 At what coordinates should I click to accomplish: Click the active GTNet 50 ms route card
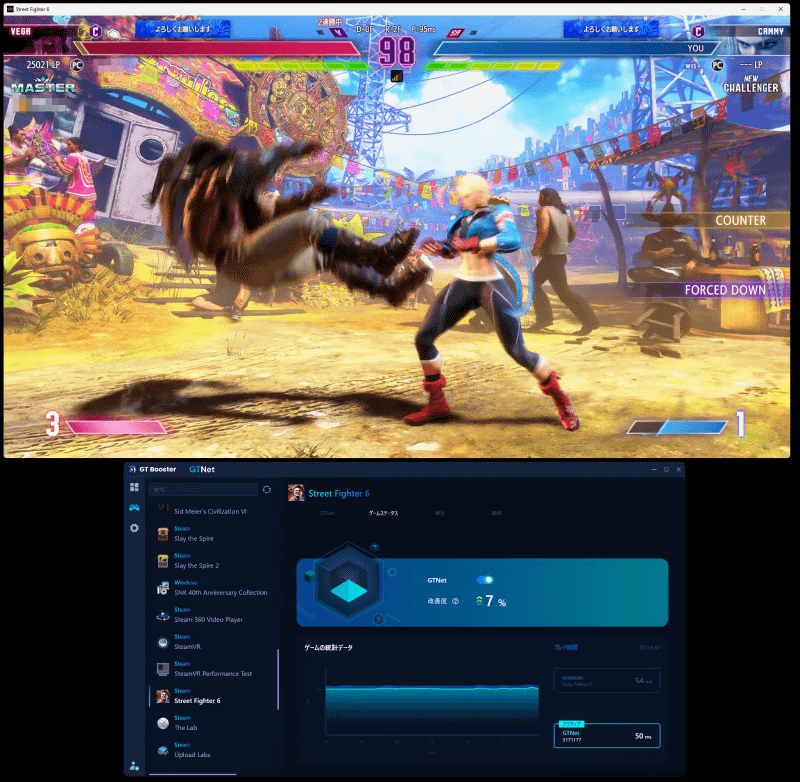[607, 736]
